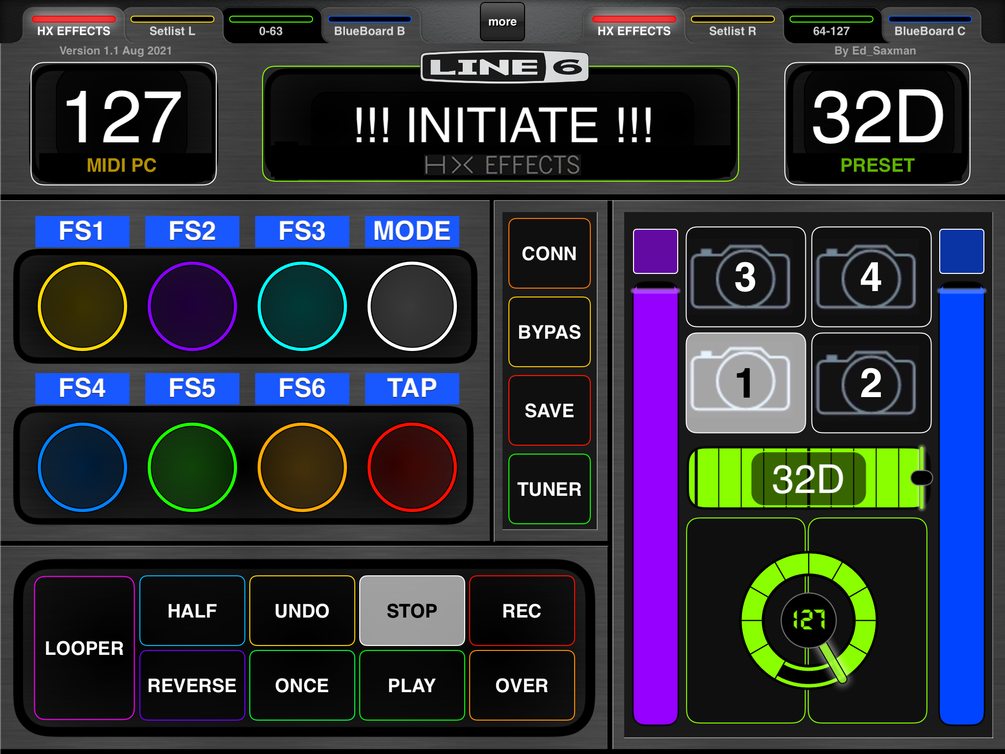Select snapshot camera icon 2

tap(870, 383)
